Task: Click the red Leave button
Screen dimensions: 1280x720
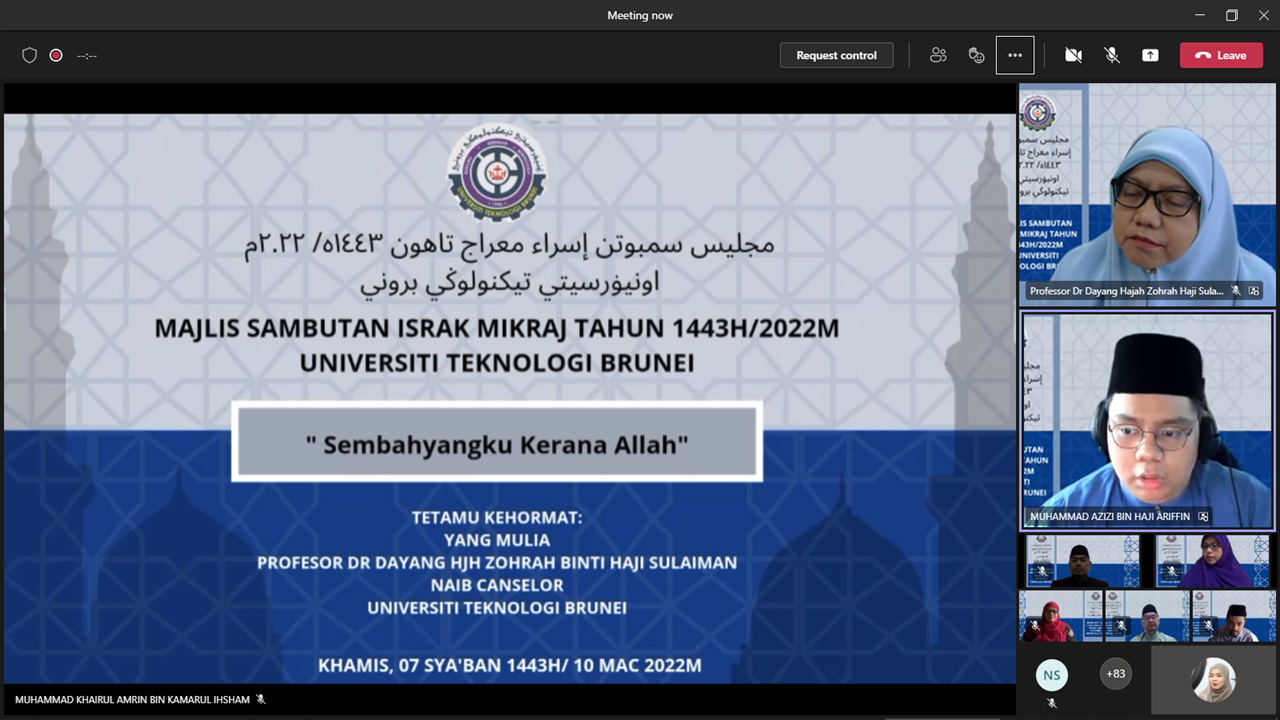Action: pos(1221,55)
